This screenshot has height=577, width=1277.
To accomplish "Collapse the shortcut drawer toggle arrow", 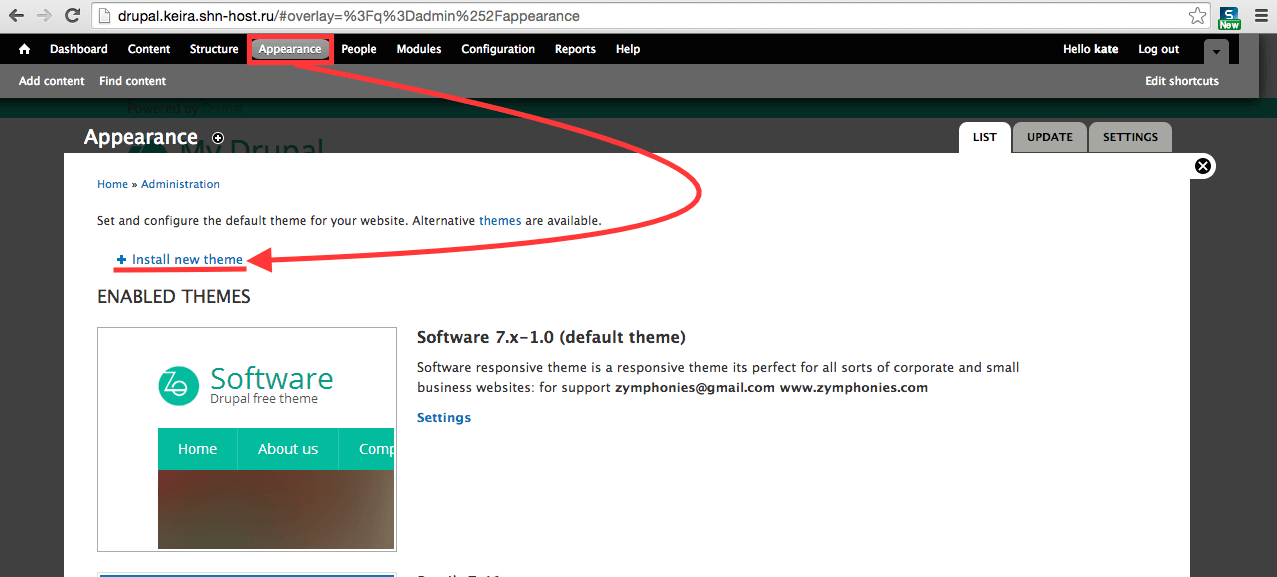I will 1216,50.
